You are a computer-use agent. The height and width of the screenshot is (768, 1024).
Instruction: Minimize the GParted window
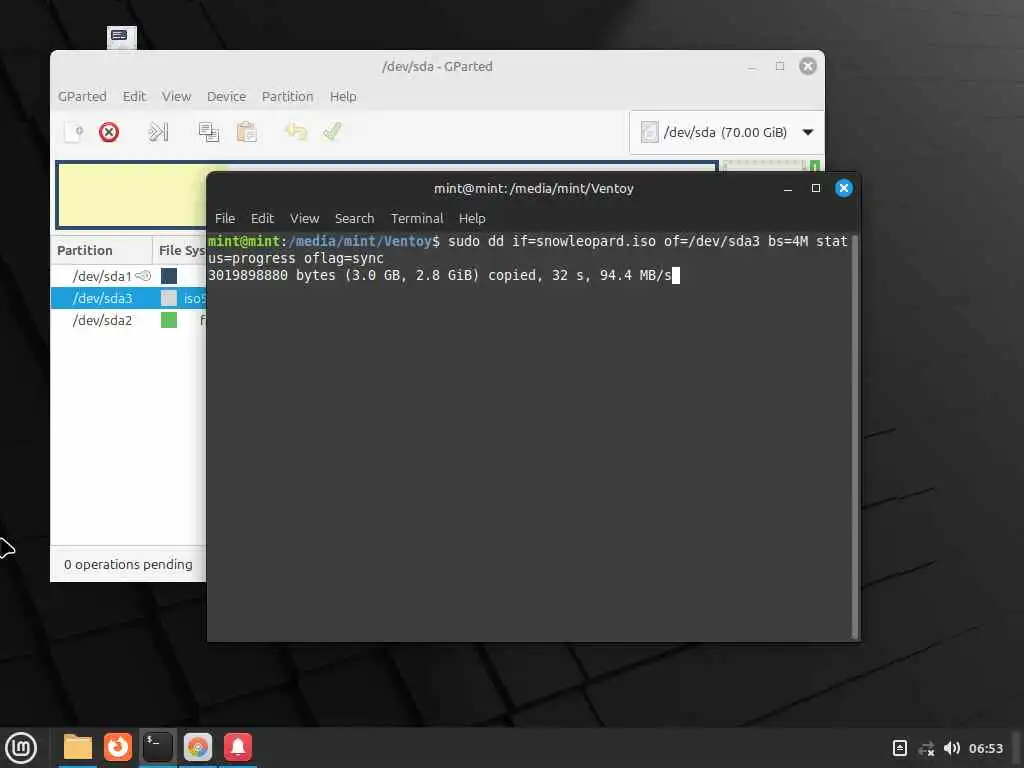click(x=752, y=67)
